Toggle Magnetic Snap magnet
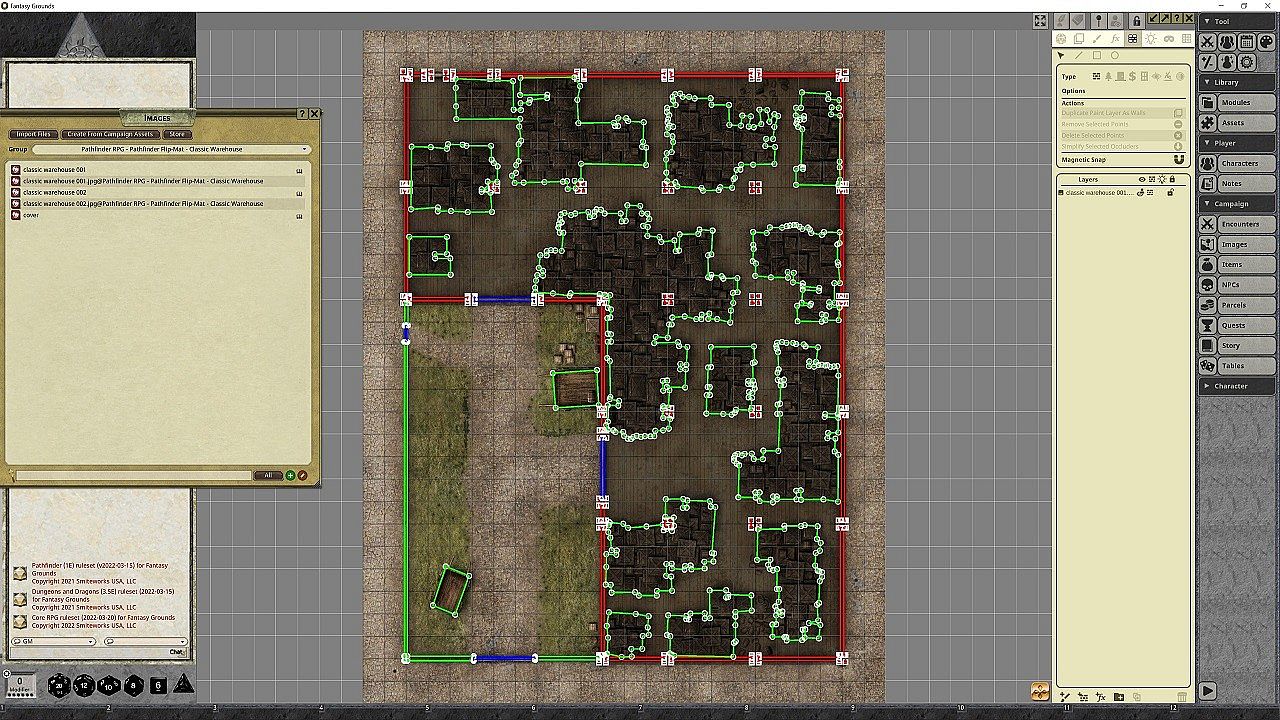The height and width of the screenshot is (720, 1280). 1178,160
